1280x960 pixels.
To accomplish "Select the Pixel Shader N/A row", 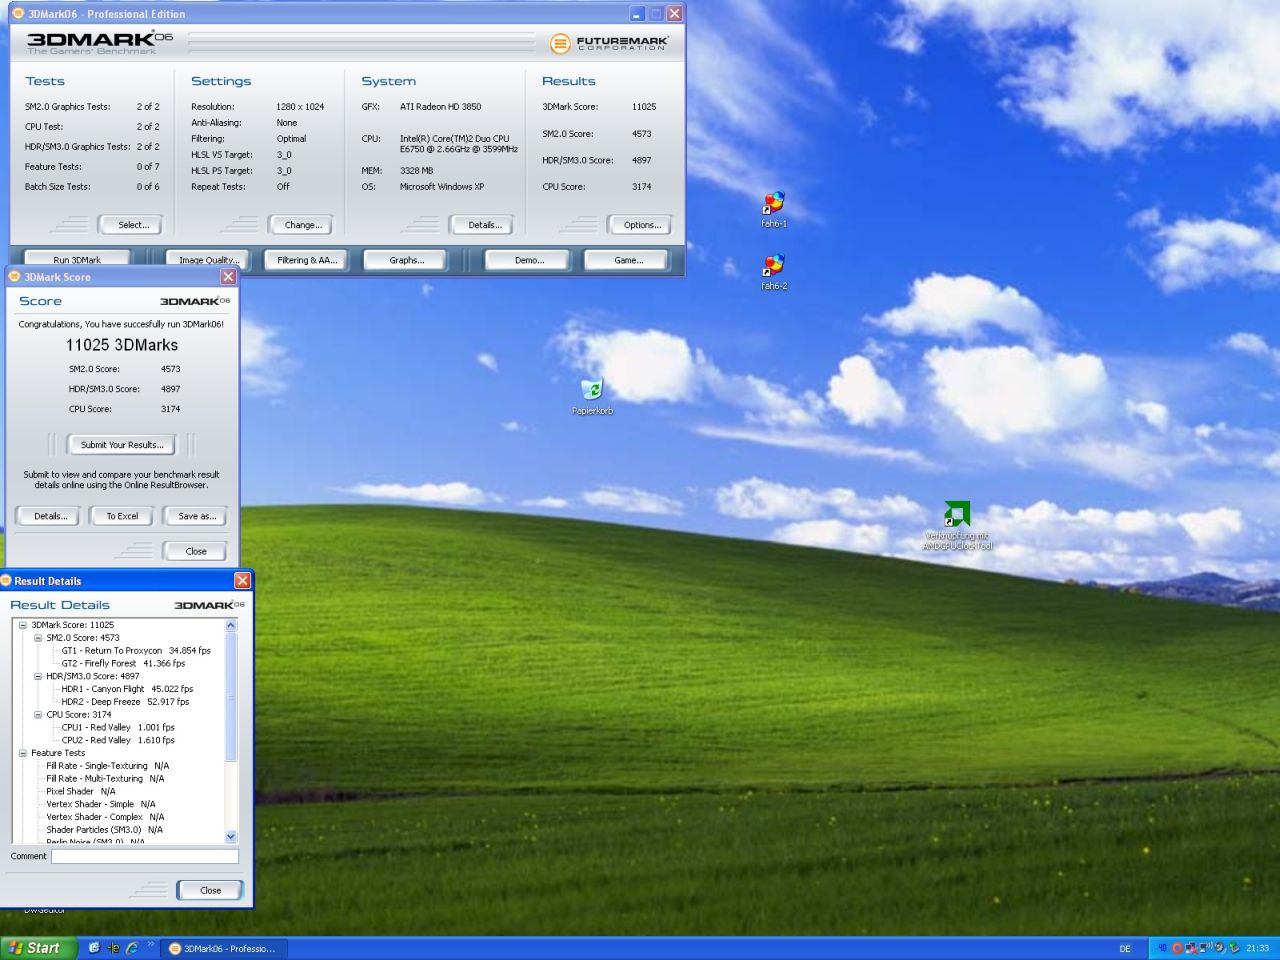I will tap(80, 791).
